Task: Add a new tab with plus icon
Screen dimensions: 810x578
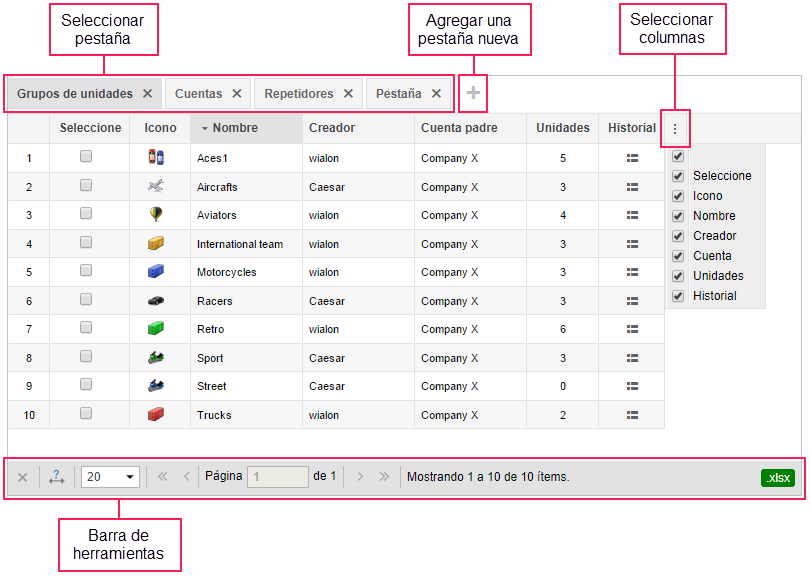Action: 473,93
